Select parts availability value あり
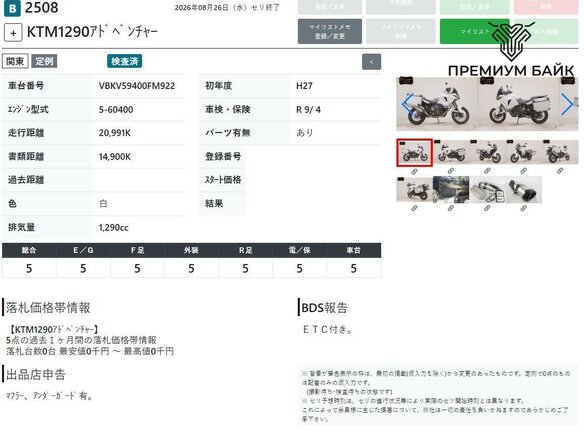The height and width of the screenshot is (438, 584). coord(305,133)
